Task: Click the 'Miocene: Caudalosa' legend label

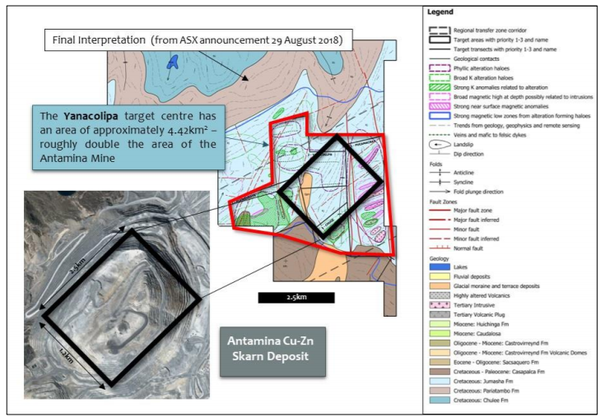Action: (x=476, y=334)
